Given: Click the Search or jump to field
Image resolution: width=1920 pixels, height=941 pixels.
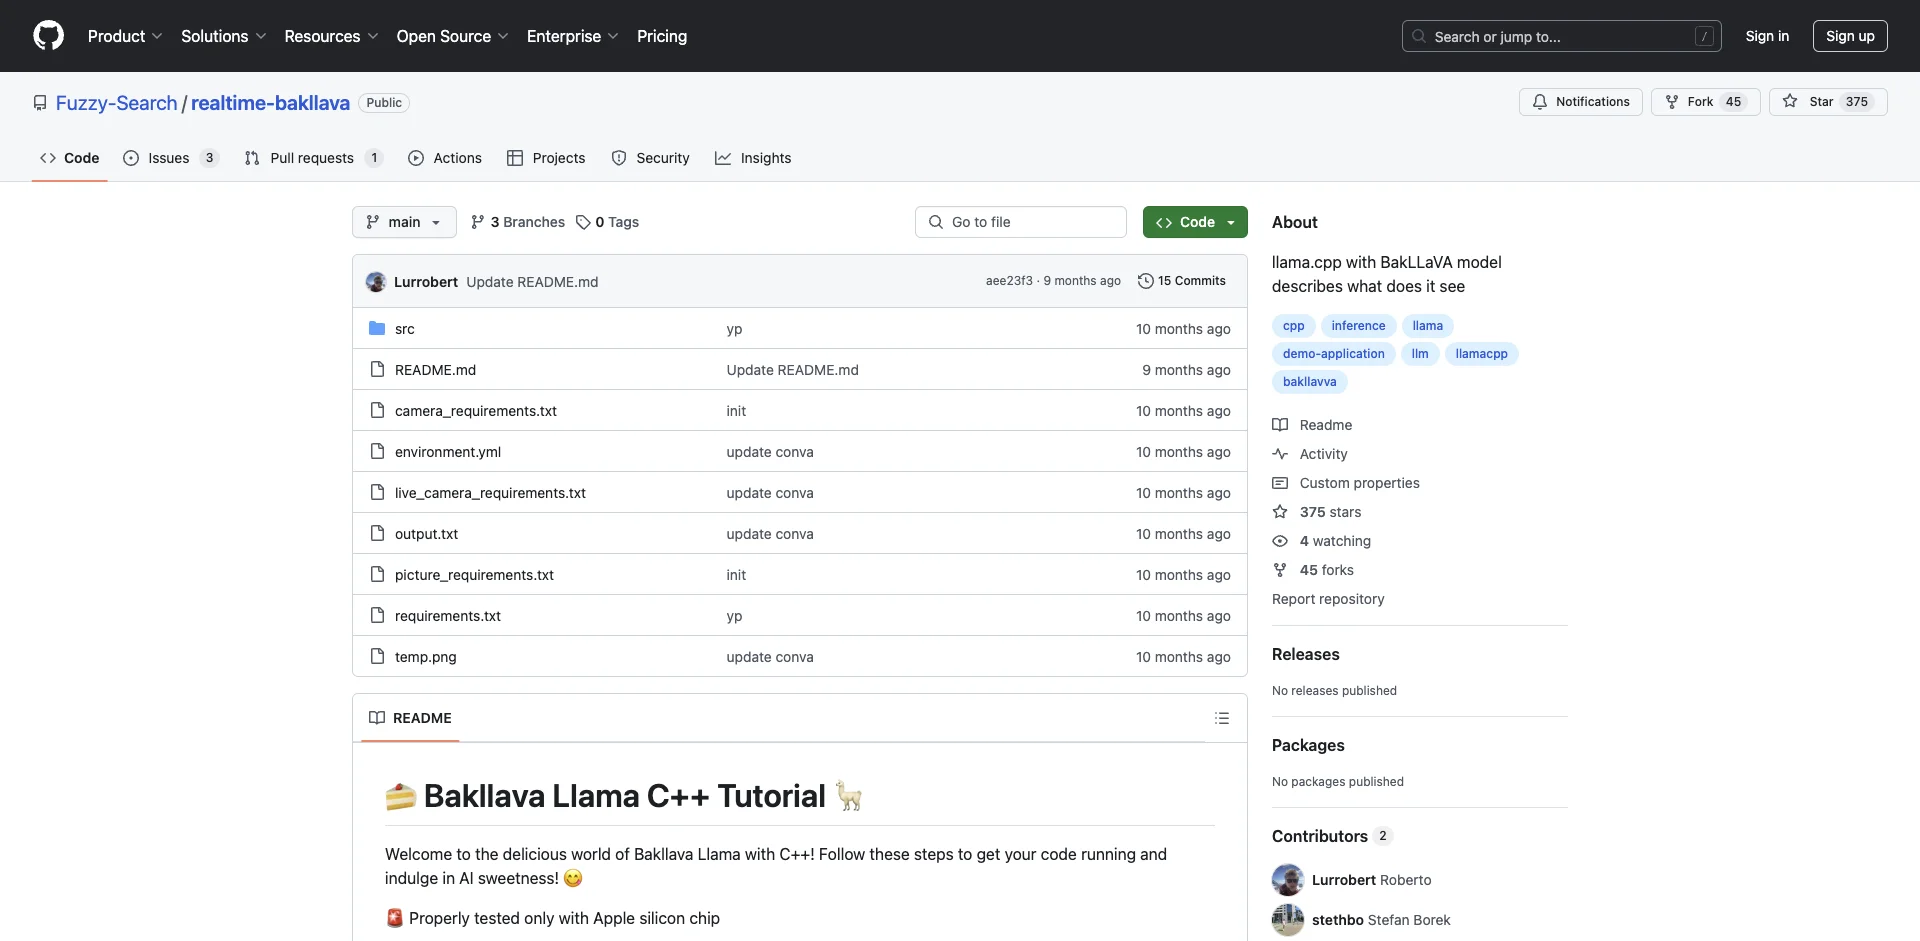Looking at the screenshot, I should 1561,36.
